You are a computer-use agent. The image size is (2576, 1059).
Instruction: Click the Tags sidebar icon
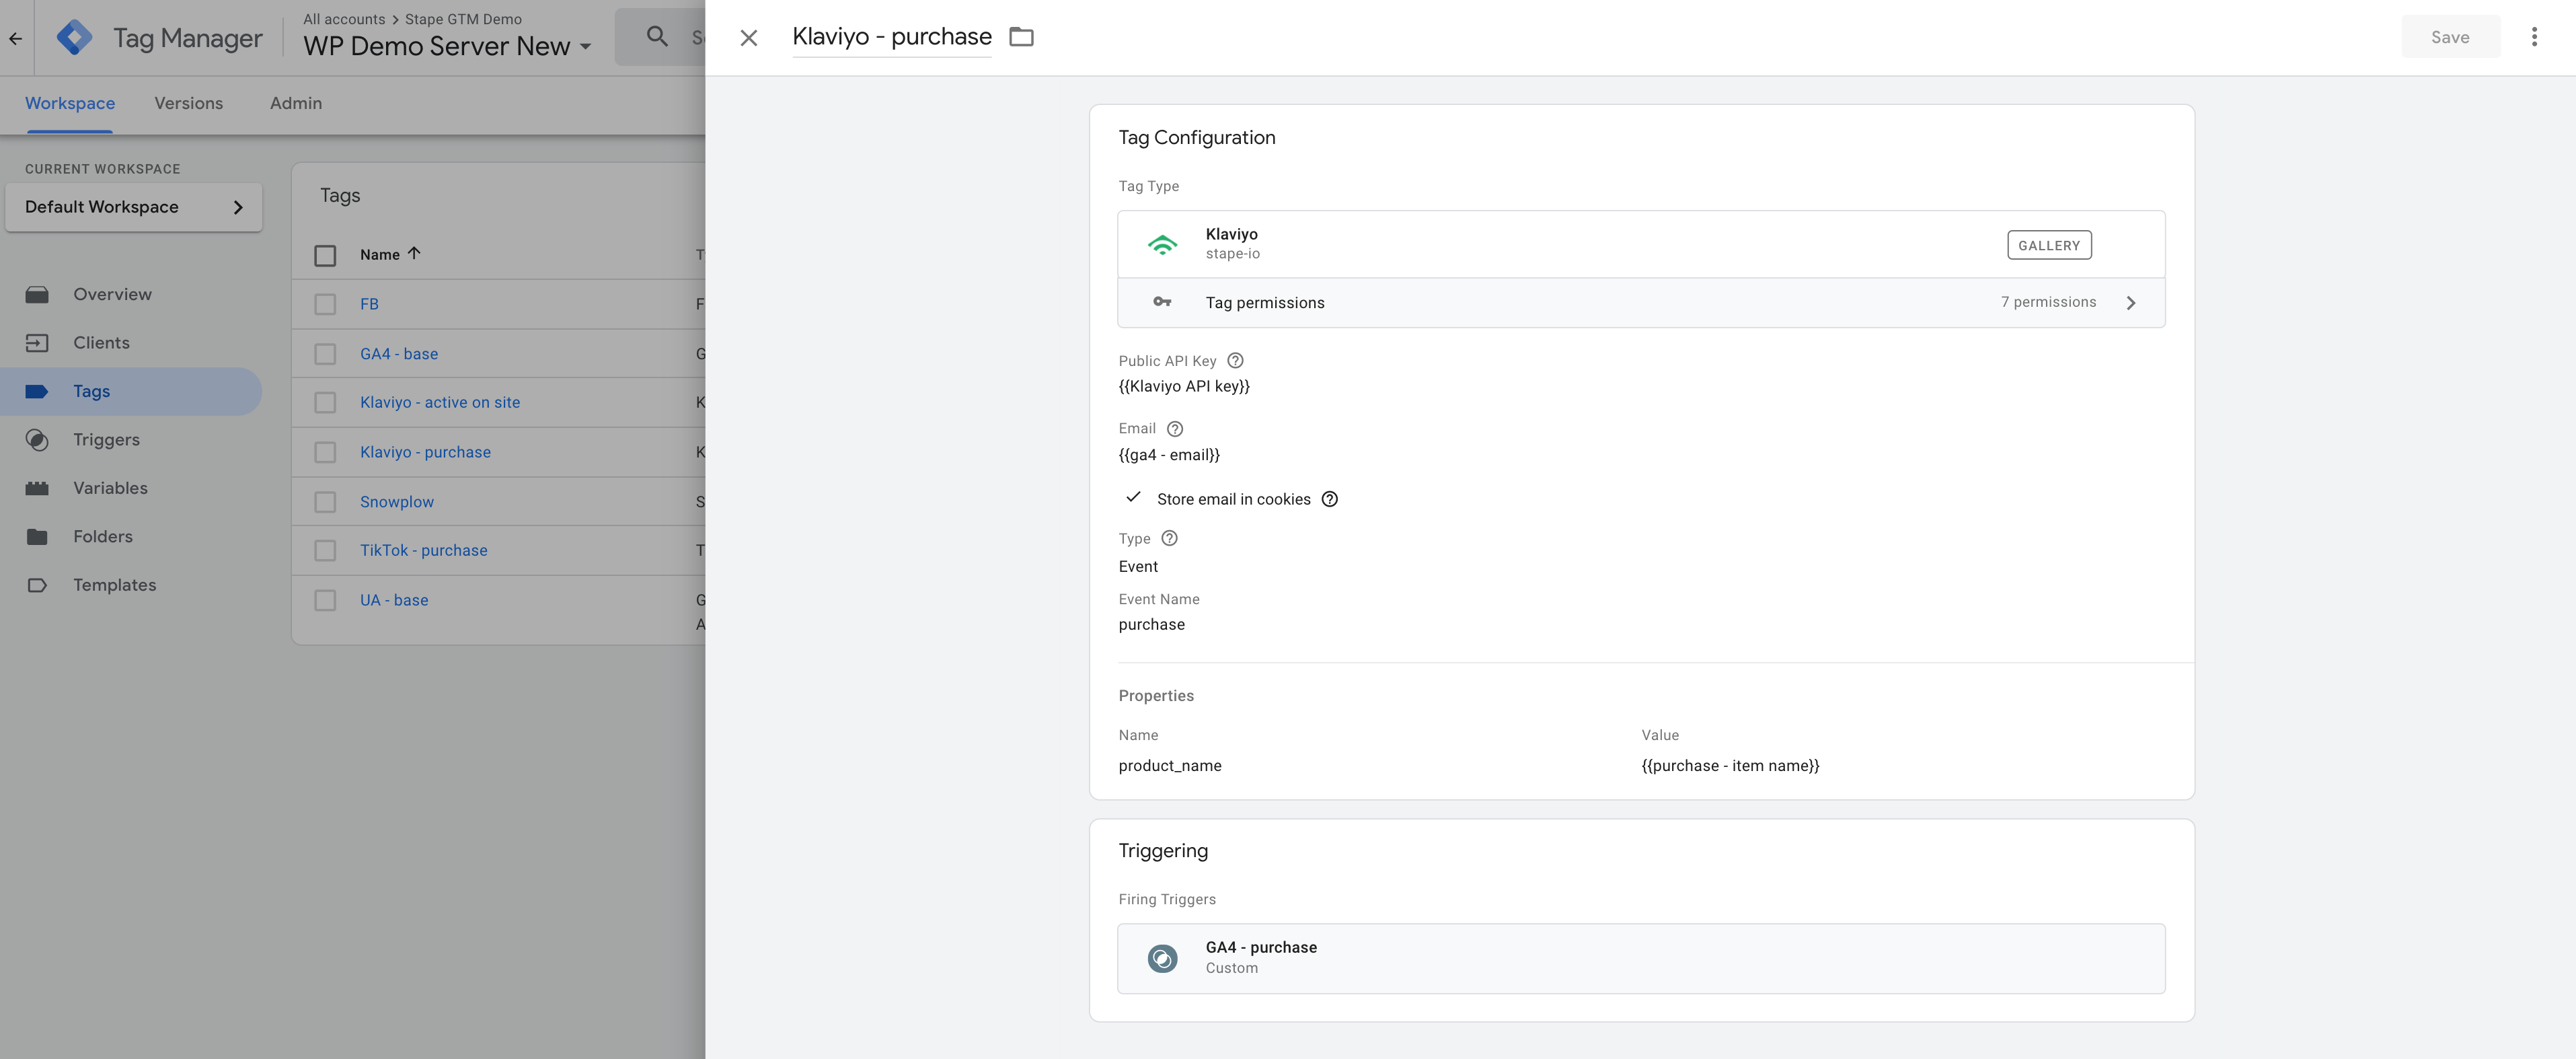point(37,391)
